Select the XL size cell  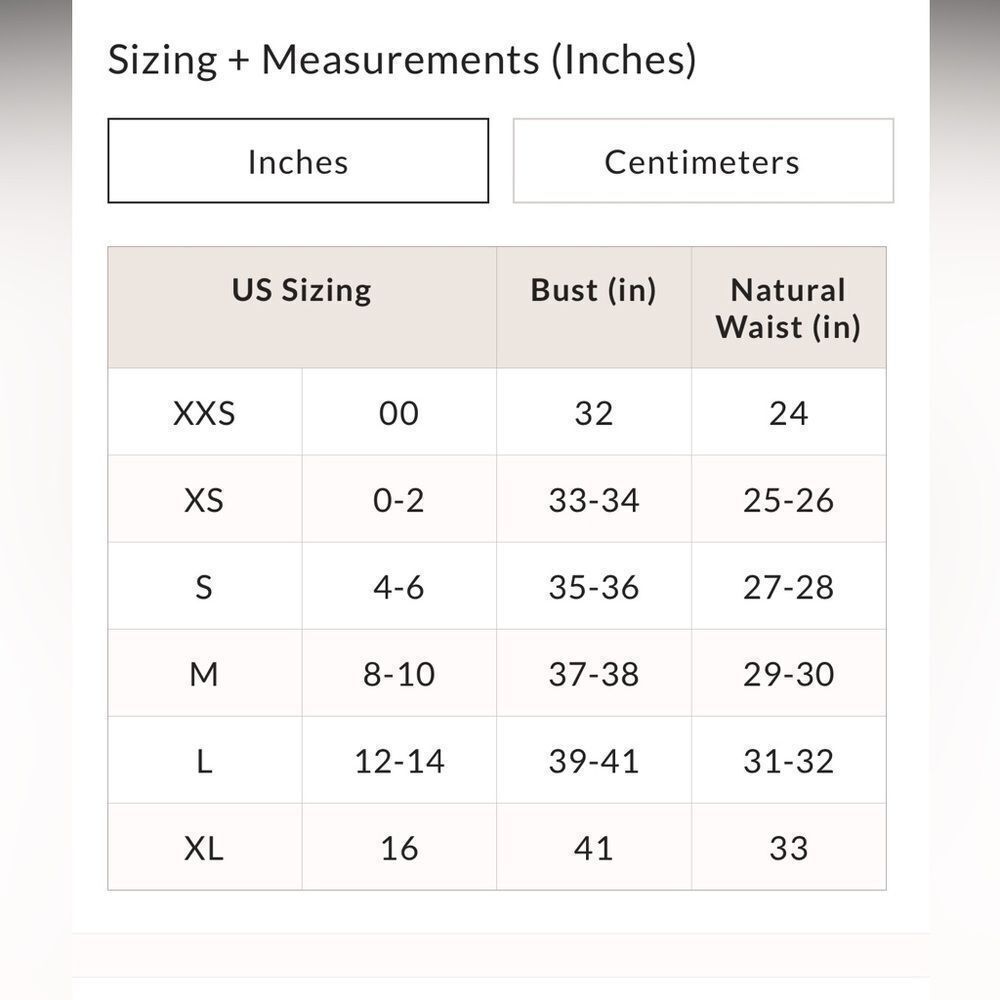click(x=205, y=847)
